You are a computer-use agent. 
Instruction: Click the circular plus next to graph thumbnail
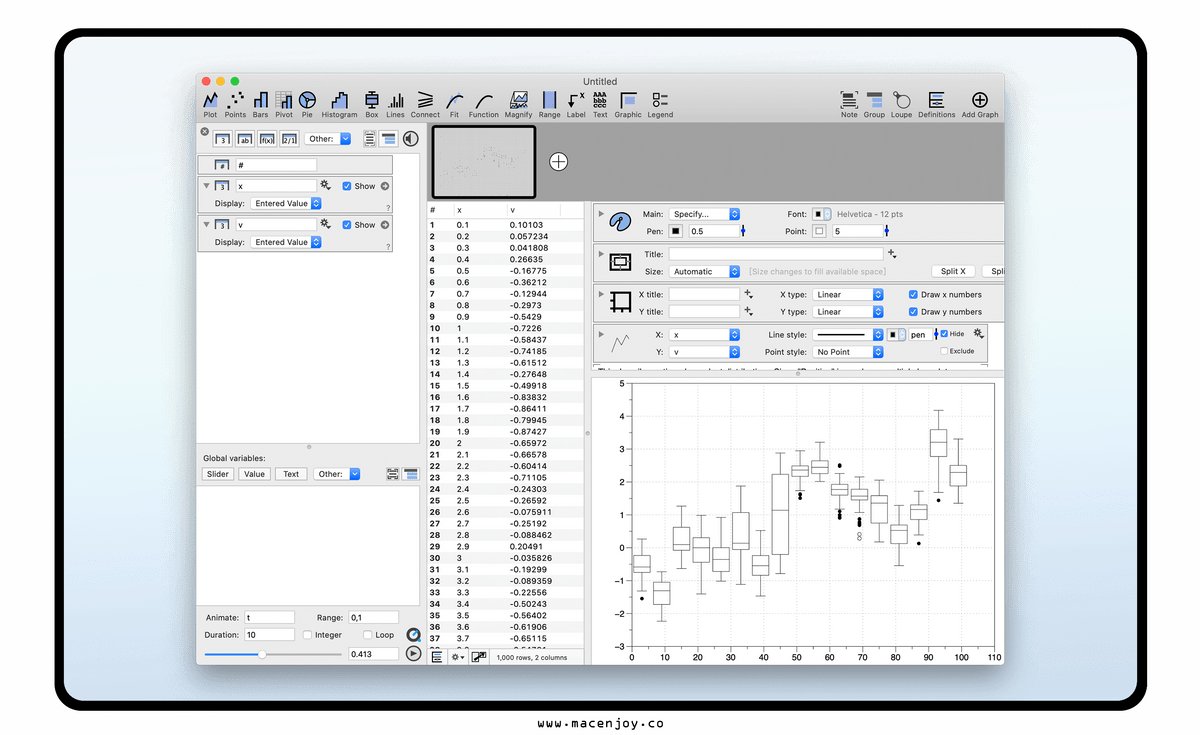tap(558, 161)
